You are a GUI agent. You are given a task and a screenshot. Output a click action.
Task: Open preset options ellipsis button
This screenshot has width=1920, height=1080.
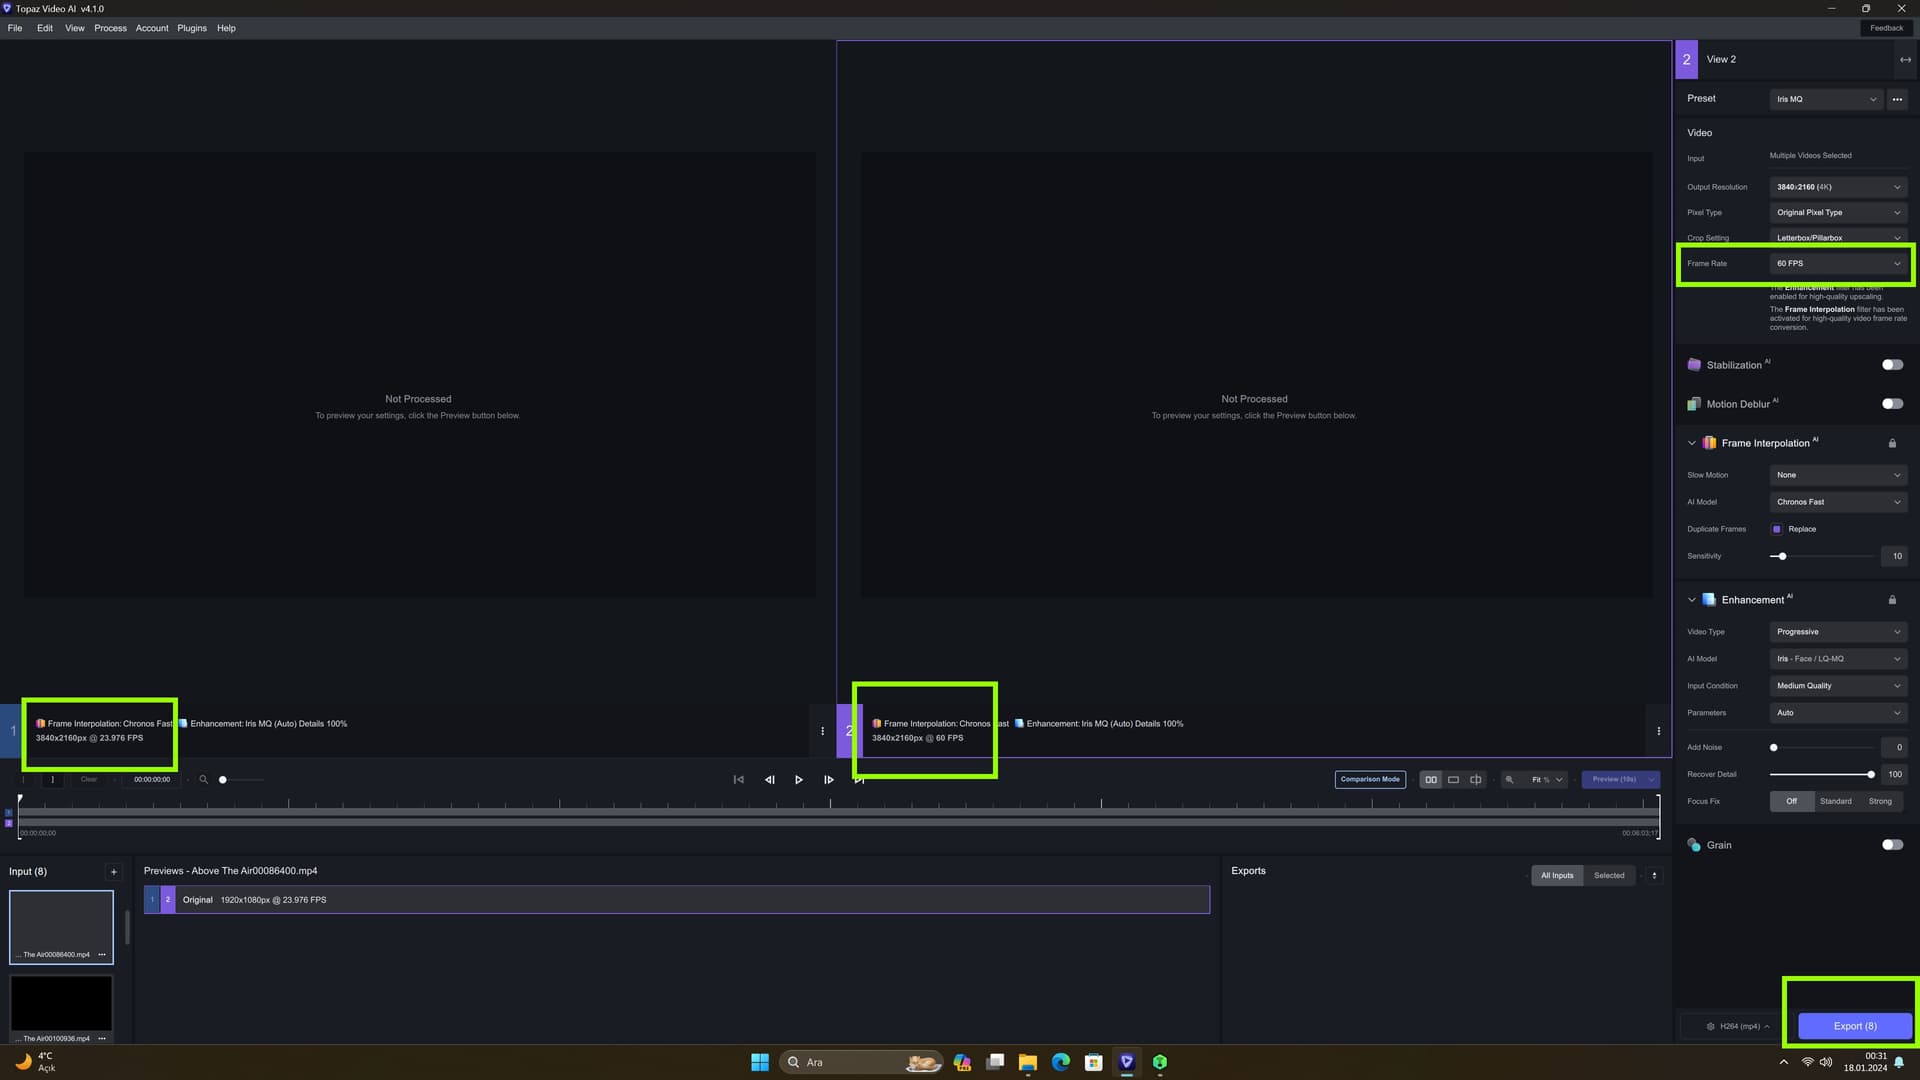pyautogui.click(x=1897, y=99)
